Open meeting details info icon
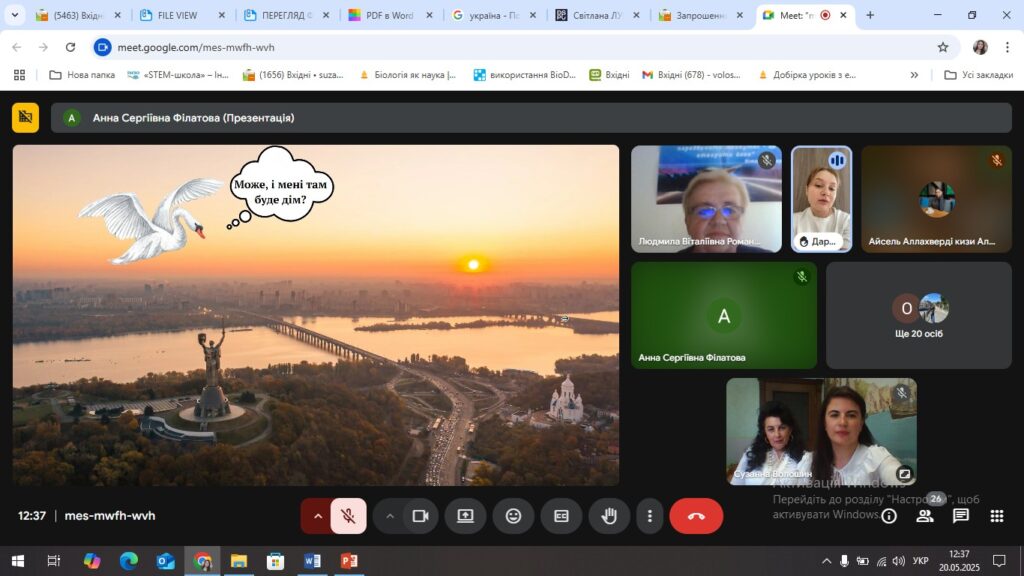This screenshot has width=1024, height=576. (x=889, y=516)
